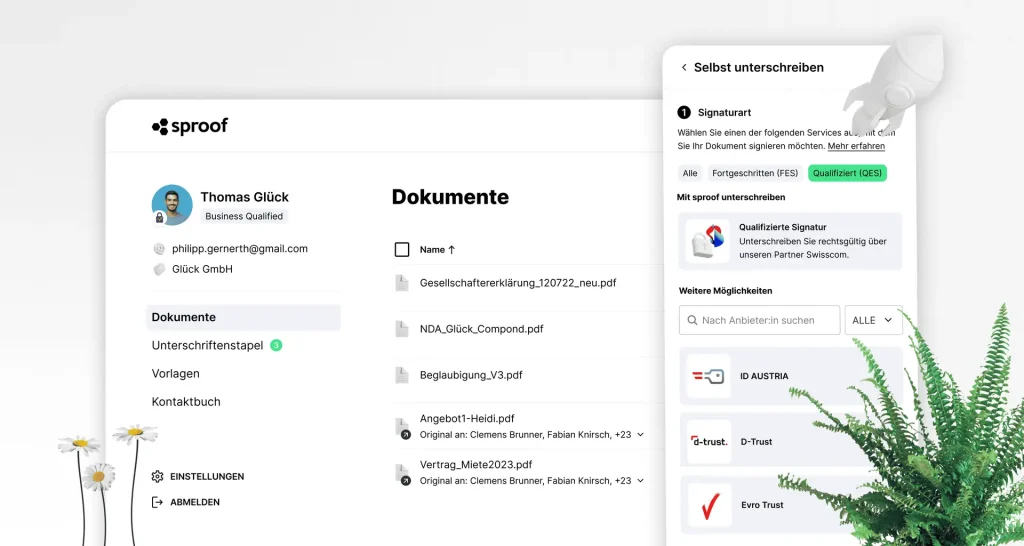Open Unterschriftenstapel in the sidebar

point(208,345)
